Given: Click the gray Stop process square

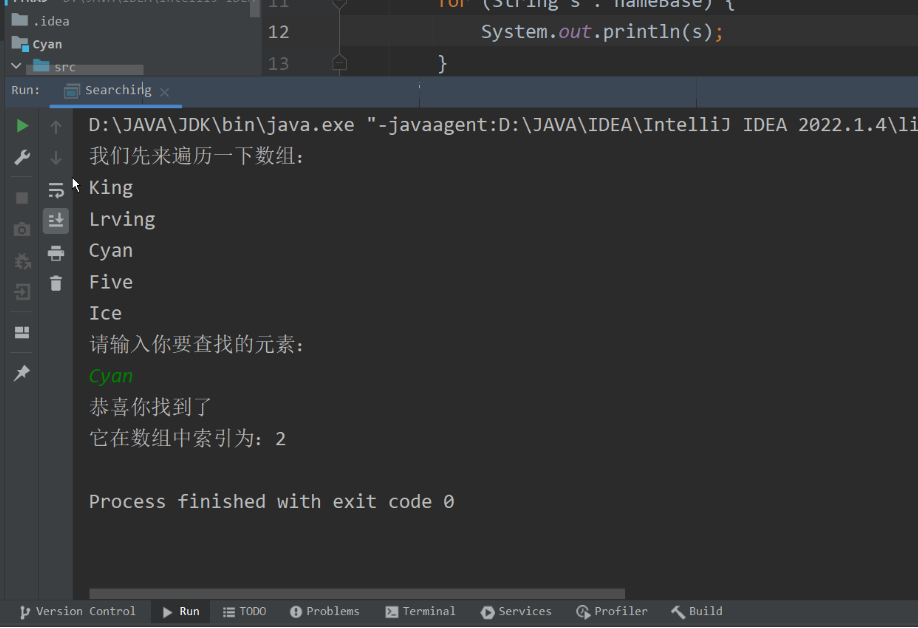Looking at the screenshot, I should tap(22, 198).
